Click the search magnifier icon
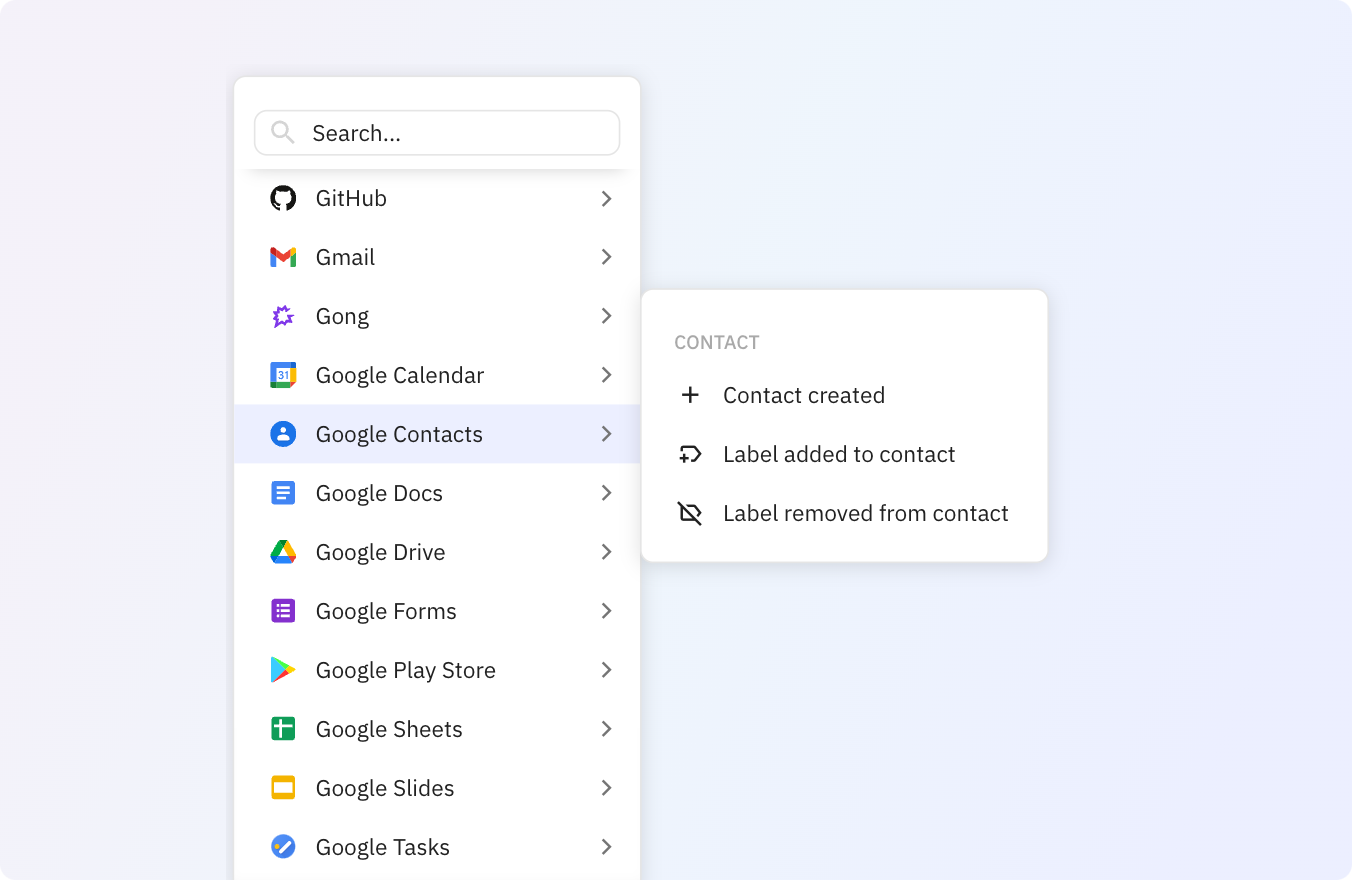This screenshot has height=880, width=1352. point(283,133)
